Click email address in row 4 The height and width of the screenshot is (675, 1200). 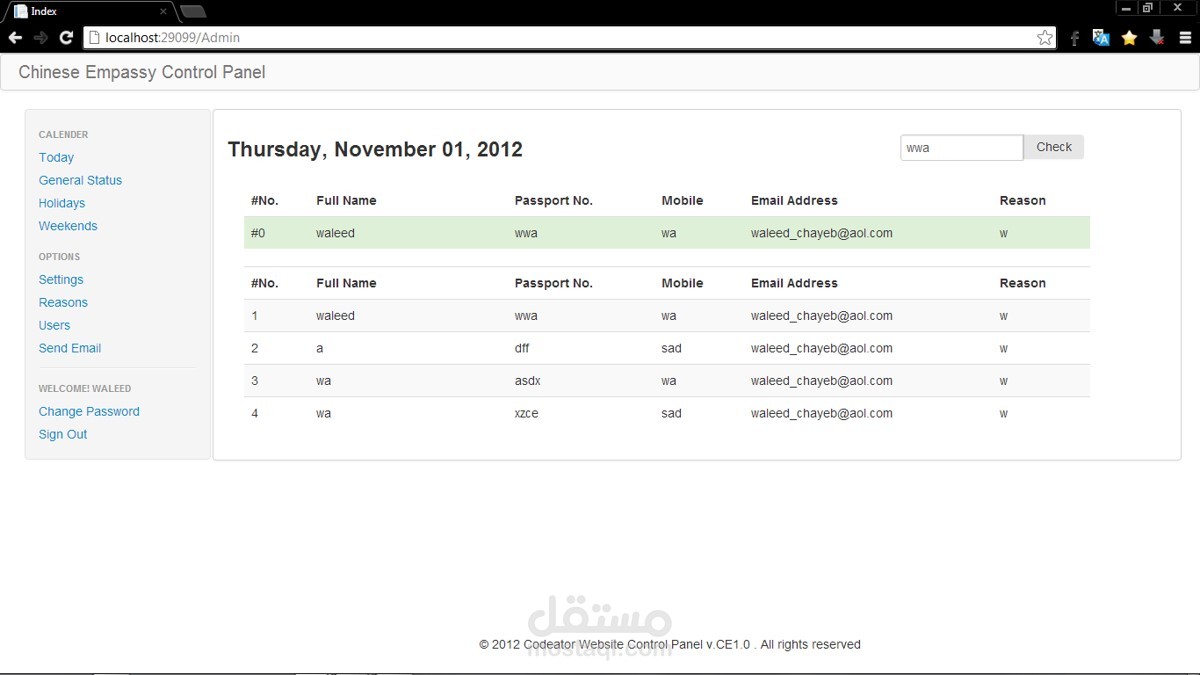point(822,413)
